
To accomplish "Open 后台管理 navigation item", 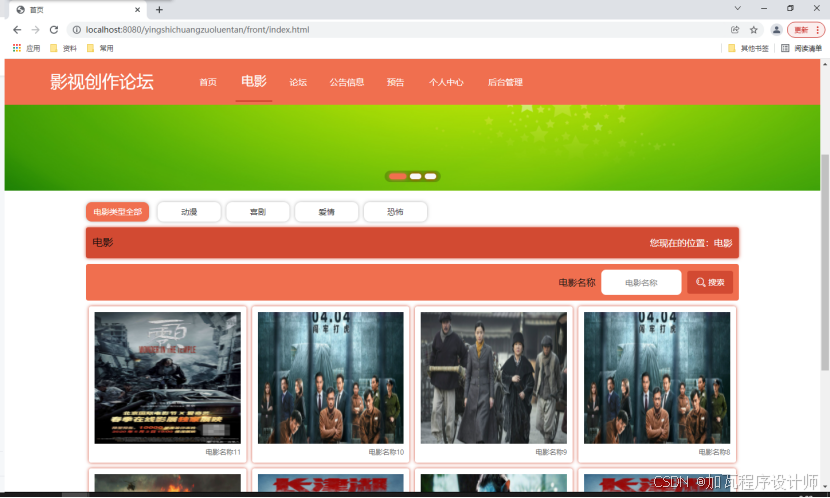I will (505, 82).
